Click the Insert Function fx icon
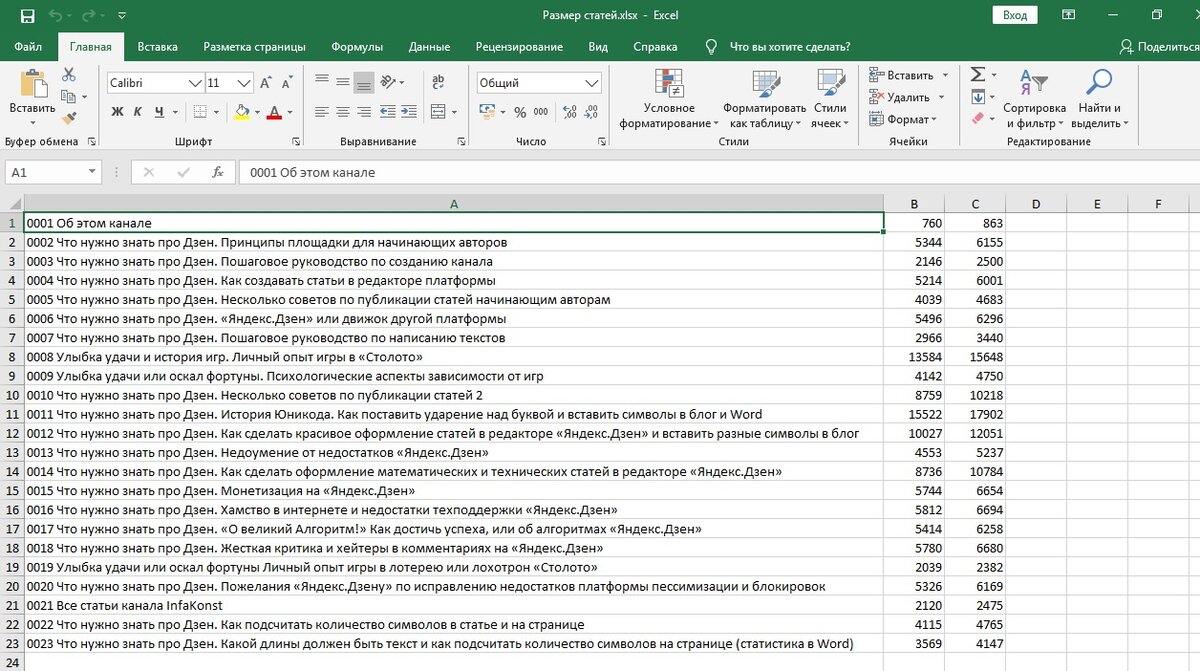Screen dimensions: 1200x671 point(217,172)
